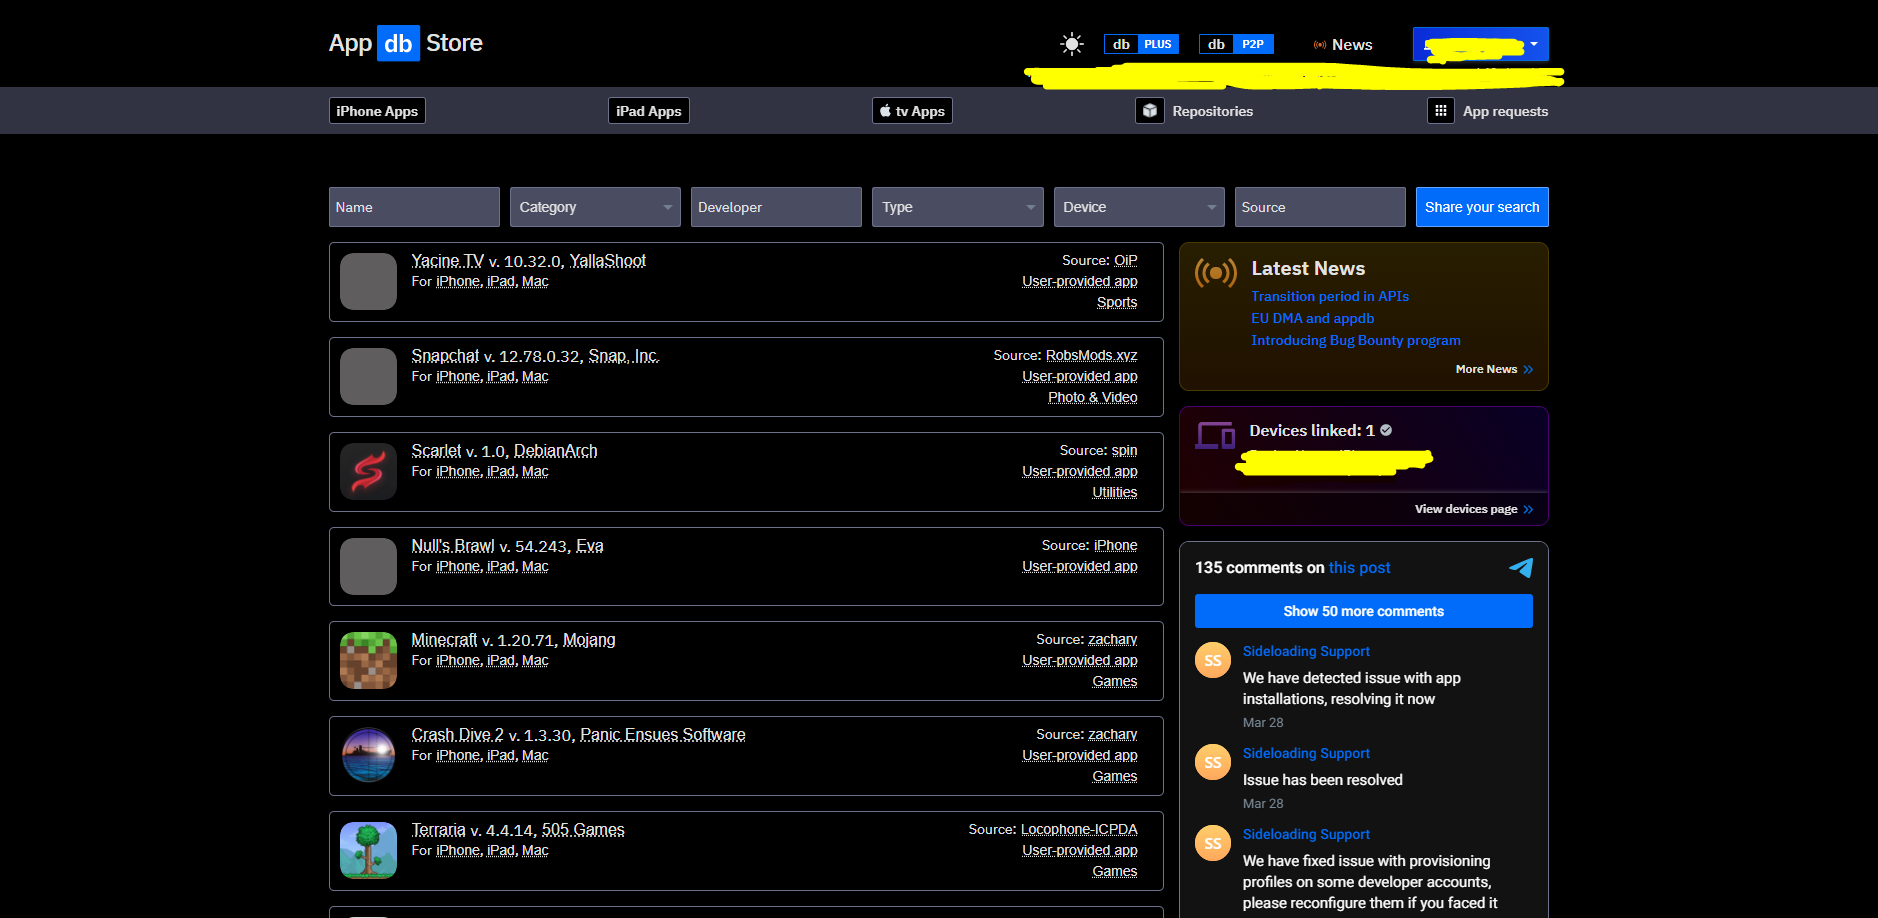Filter by the Mojang developer link
This screenshot has width=1878, height=918.
click(589, 640)
